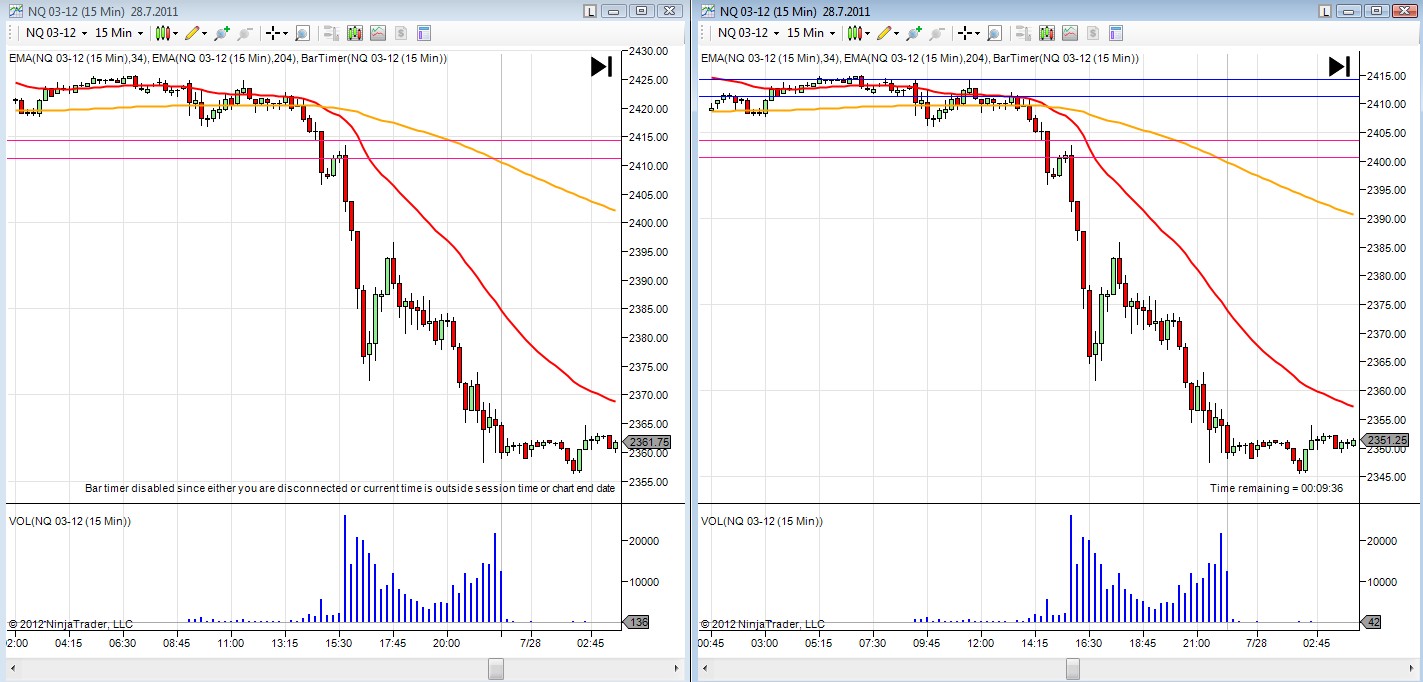
Task: Expand the NQ 03-12 instrument dropdown, left window
Action: 84,33
